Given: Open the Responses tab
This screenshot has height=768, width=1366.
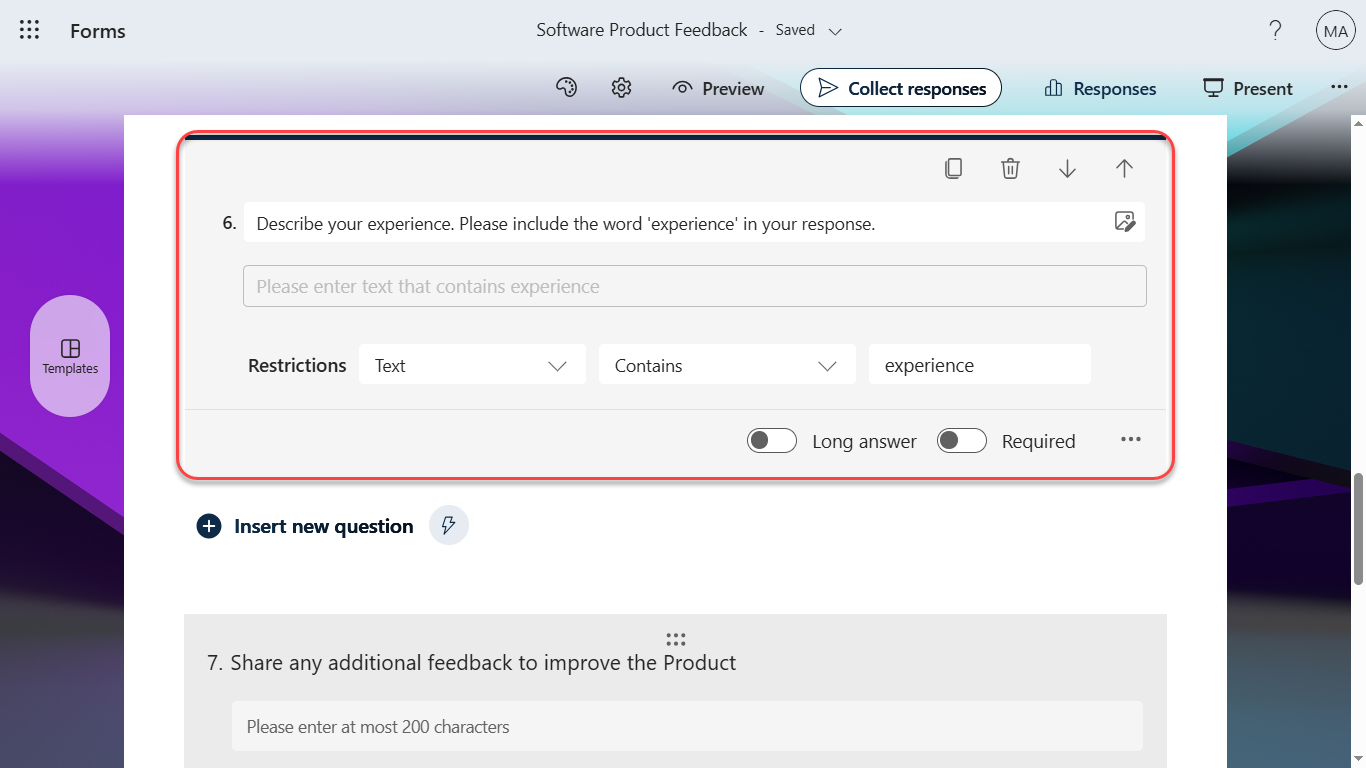Looking at the screenshot, I should pyautogui.click(x=1100, y=89).
